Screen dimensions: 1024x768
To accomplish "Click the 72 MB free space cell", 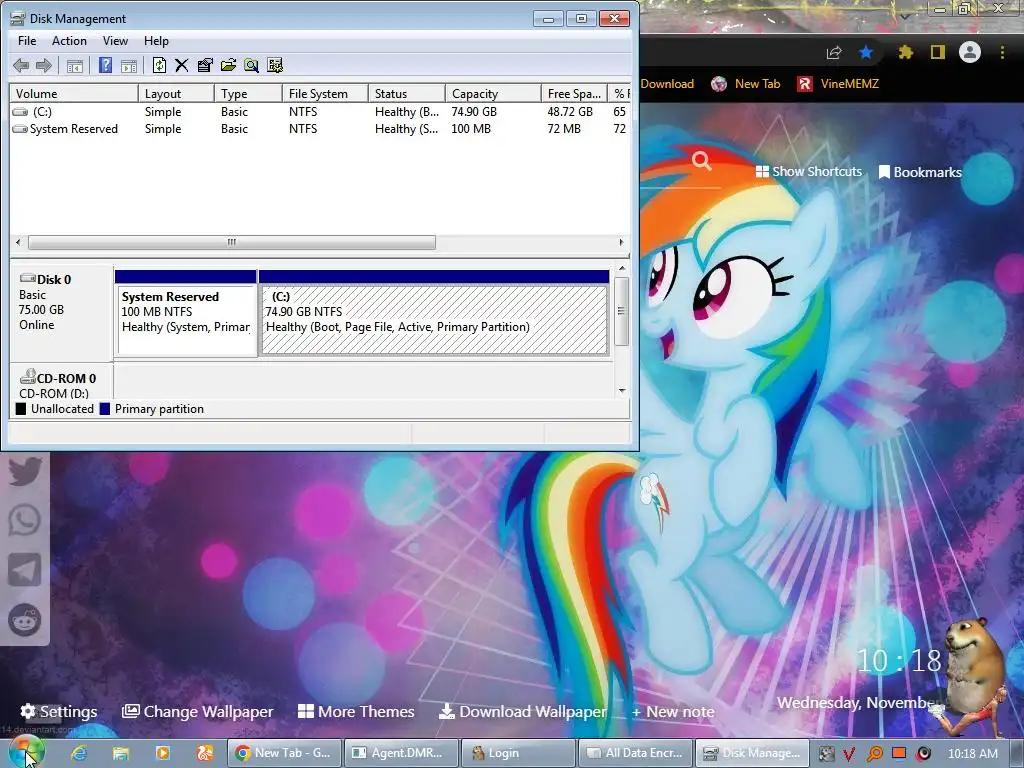I will [x=564, y=129].
